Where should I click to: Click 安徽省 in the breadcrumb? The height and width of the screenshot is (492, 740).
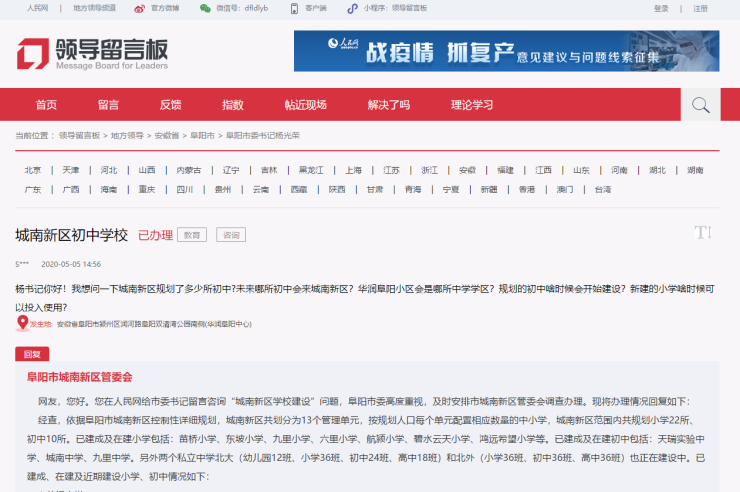click(167, 135)
